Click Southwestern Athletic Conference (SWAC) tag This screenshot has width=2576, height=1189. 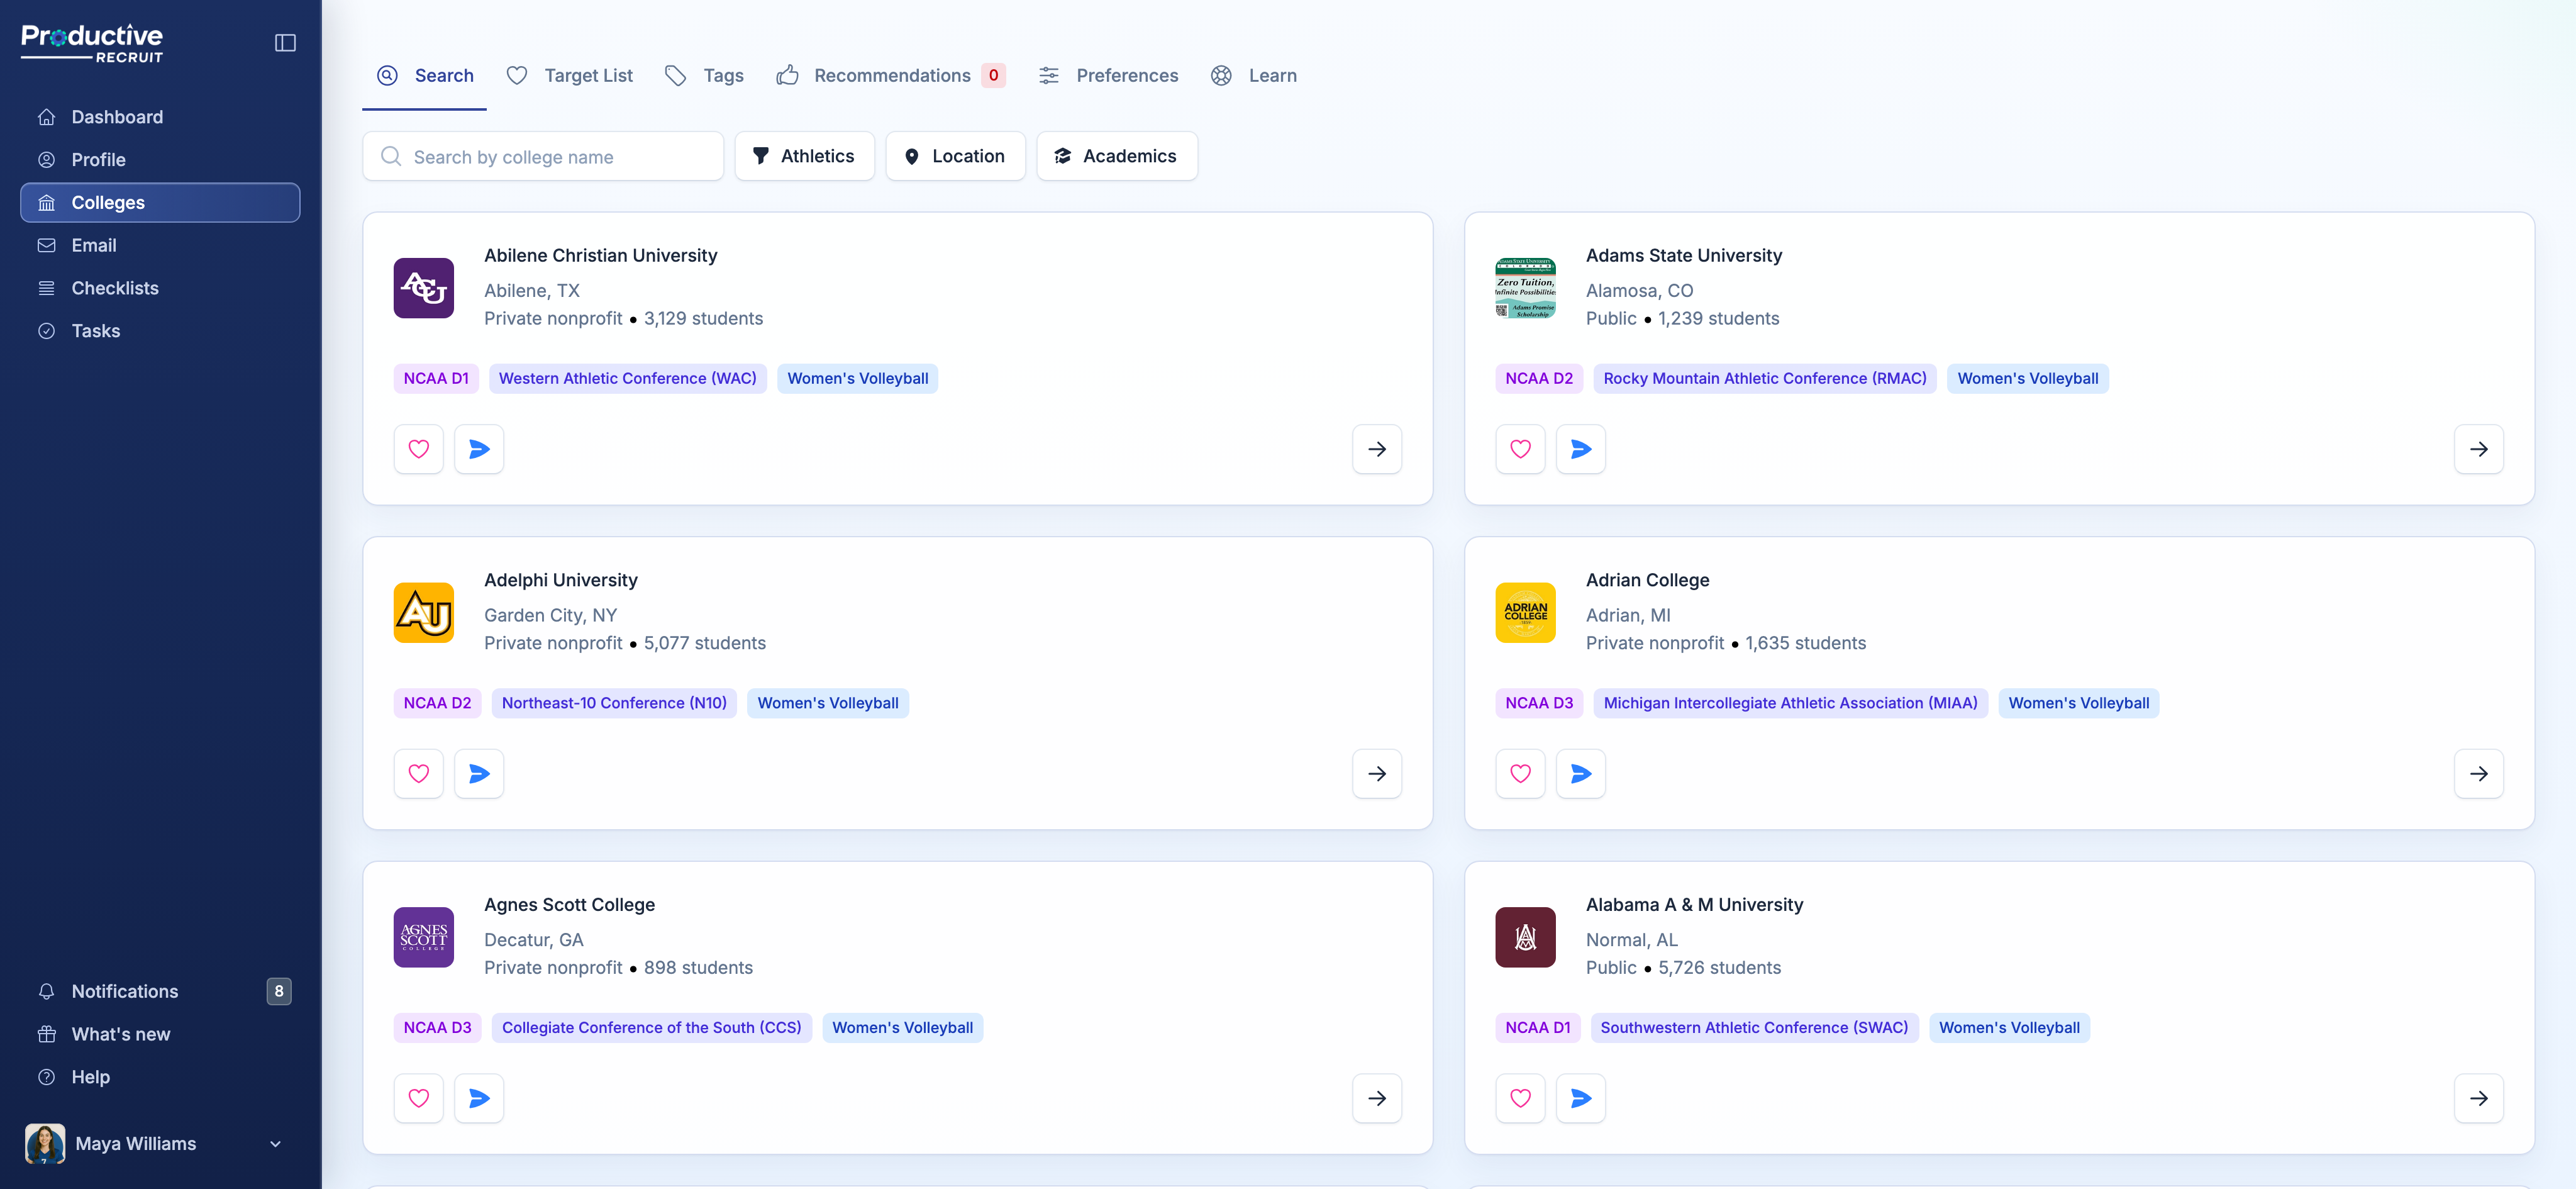tap(1754, 1028)
